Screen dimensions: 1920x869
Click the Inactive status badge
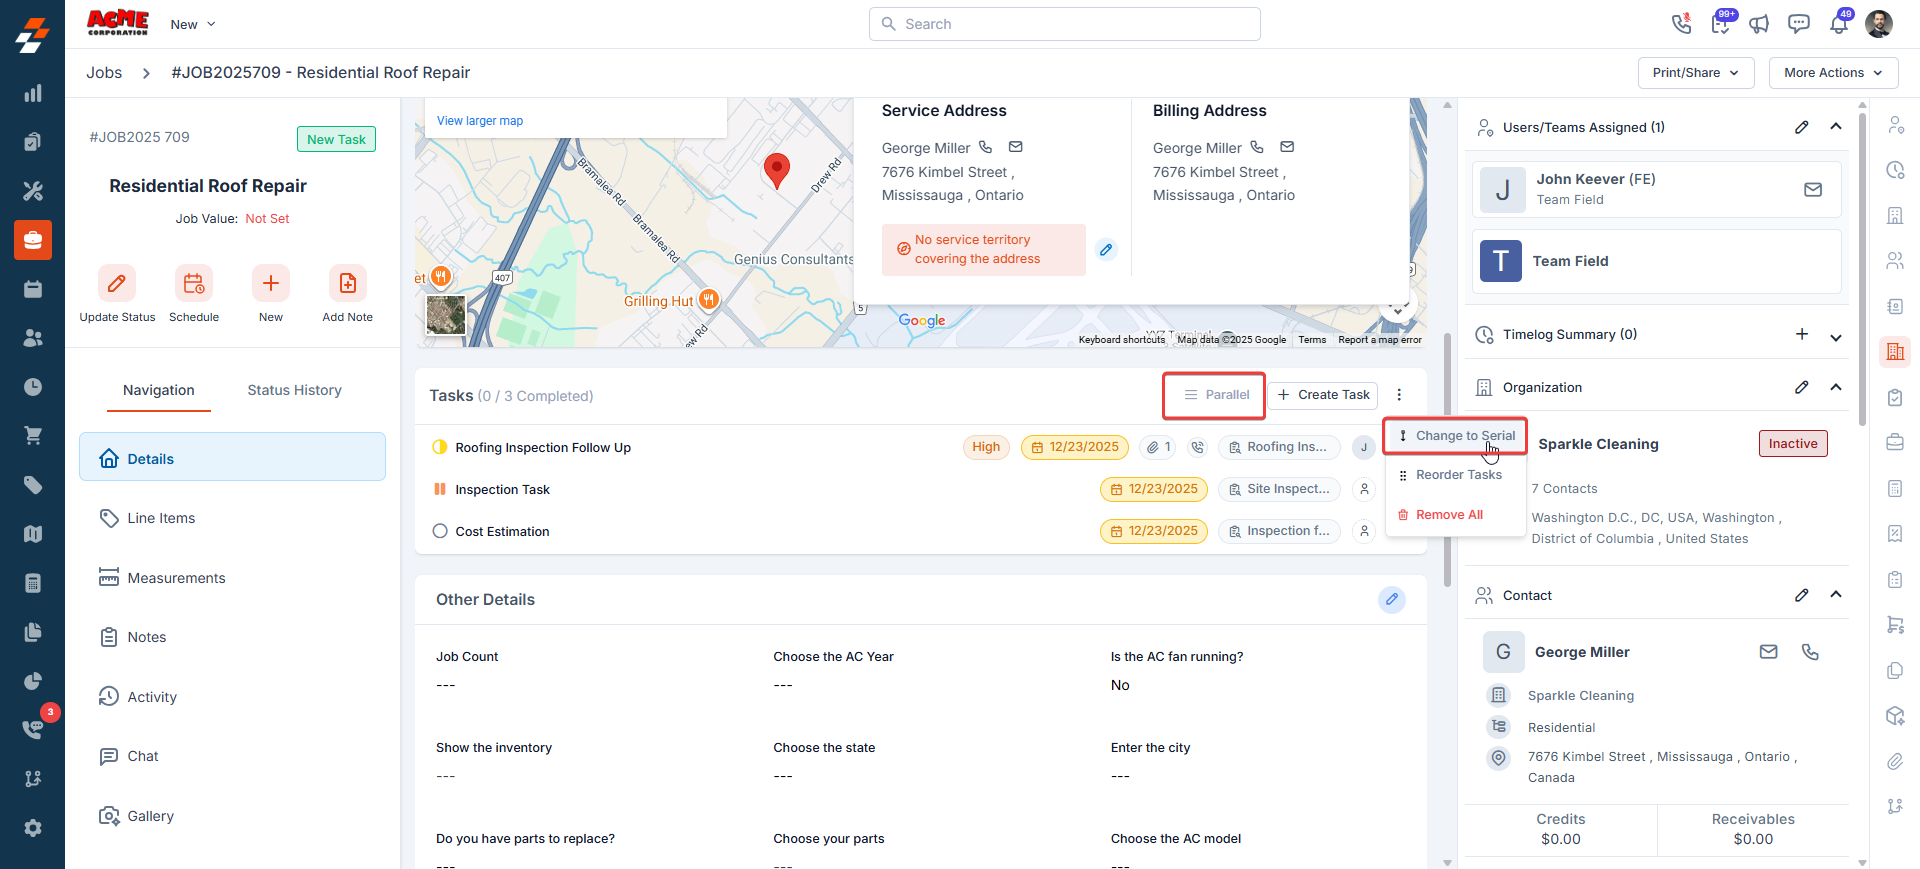[x=1793, y=444]
